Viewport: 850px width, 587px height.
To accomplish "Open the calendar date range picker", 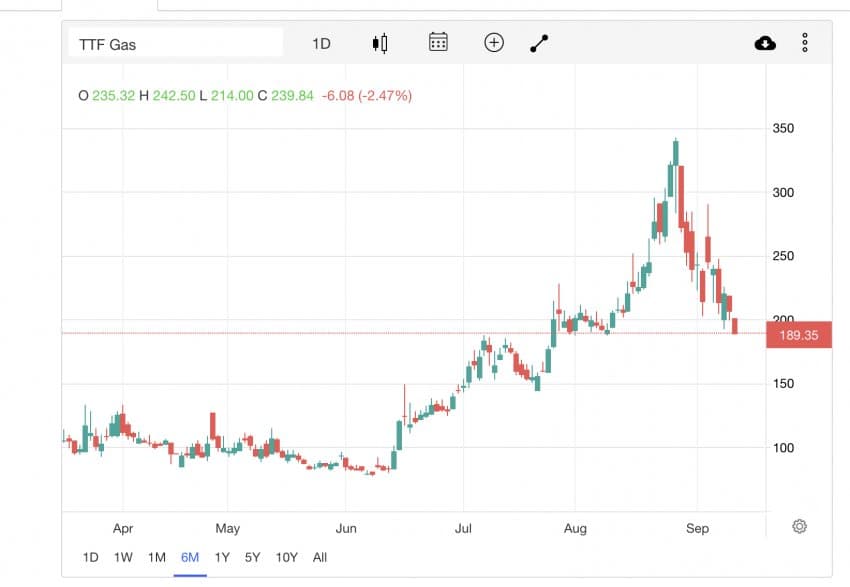I will pyautogui.click(x=438, y=43).
